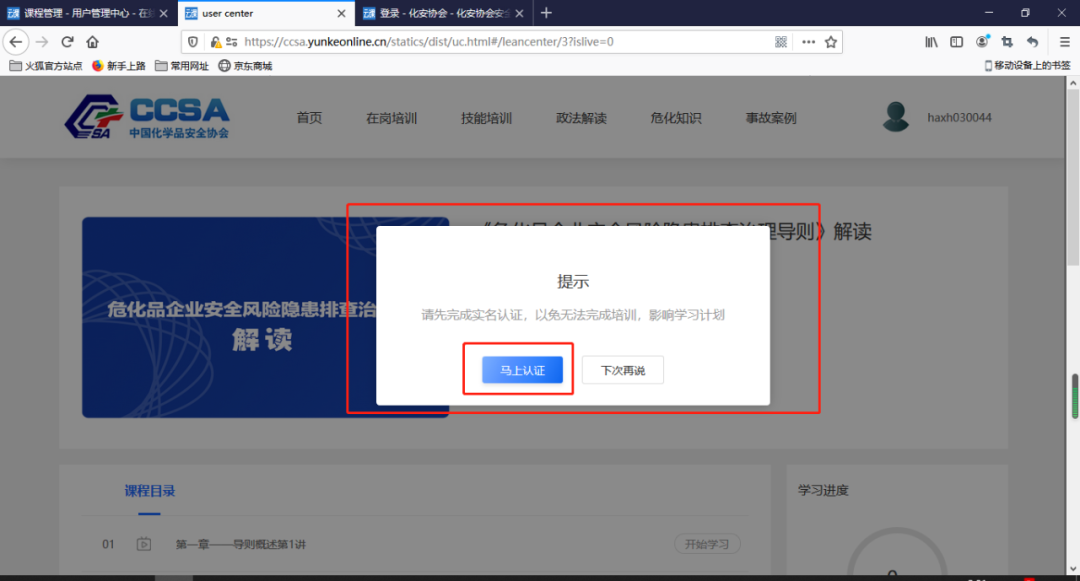Viewport: 1080px width, 581px height.
Task: Close the 课程管理 tab
Action: [163, 13]
